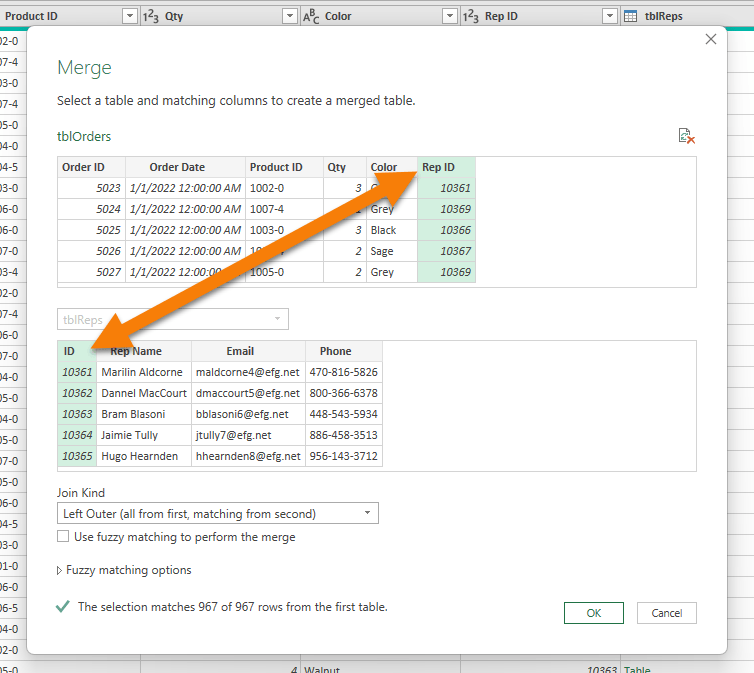The image size is (754, 673).
Task: Click the tblReps table column icon
Action: tap(631, 16)
